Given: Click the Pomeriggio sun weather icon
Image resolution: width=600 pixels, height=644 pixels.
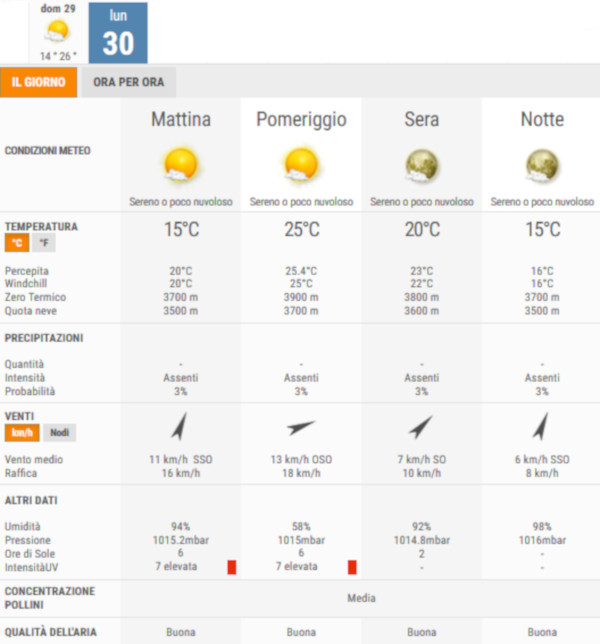Looking at the screenshot, I should pos(301,165).
